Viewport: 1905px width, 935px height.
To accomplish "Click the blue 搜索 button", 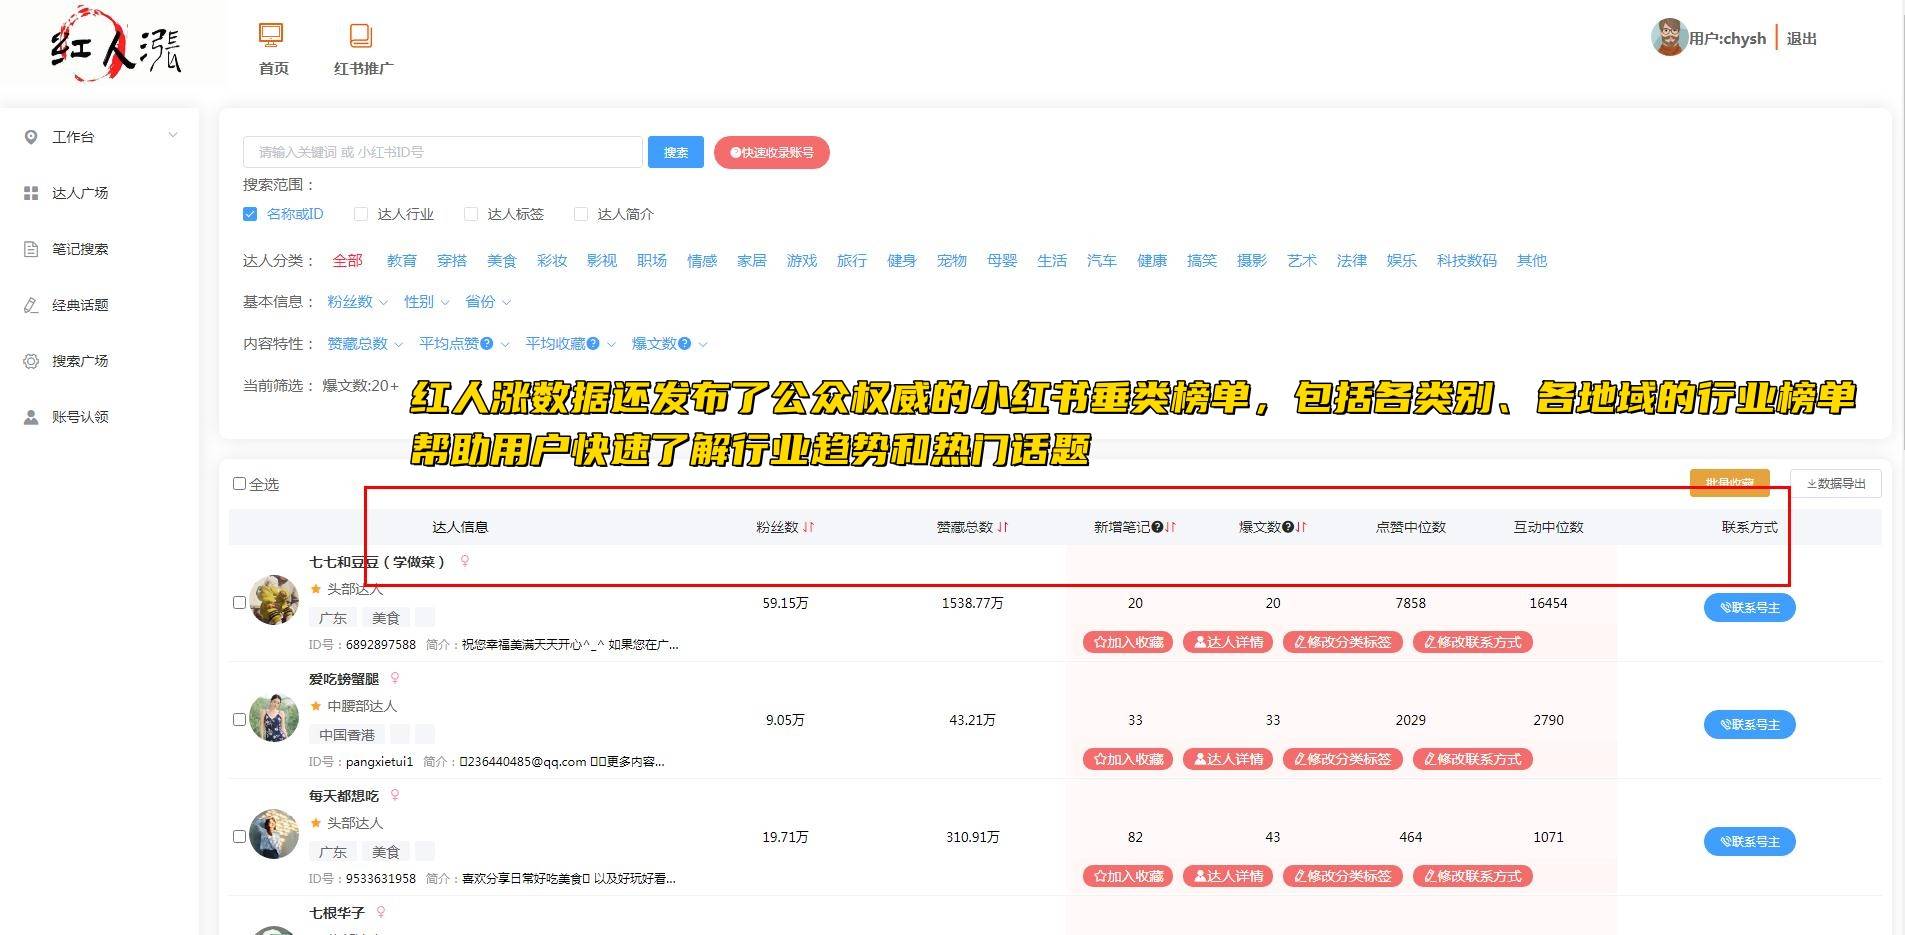I will tap(676, 152).
